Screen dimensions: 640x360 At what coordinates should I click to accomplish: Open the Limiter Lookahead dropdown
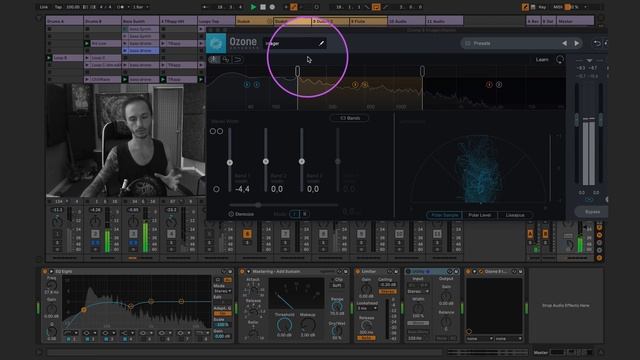tap(367, 308)
